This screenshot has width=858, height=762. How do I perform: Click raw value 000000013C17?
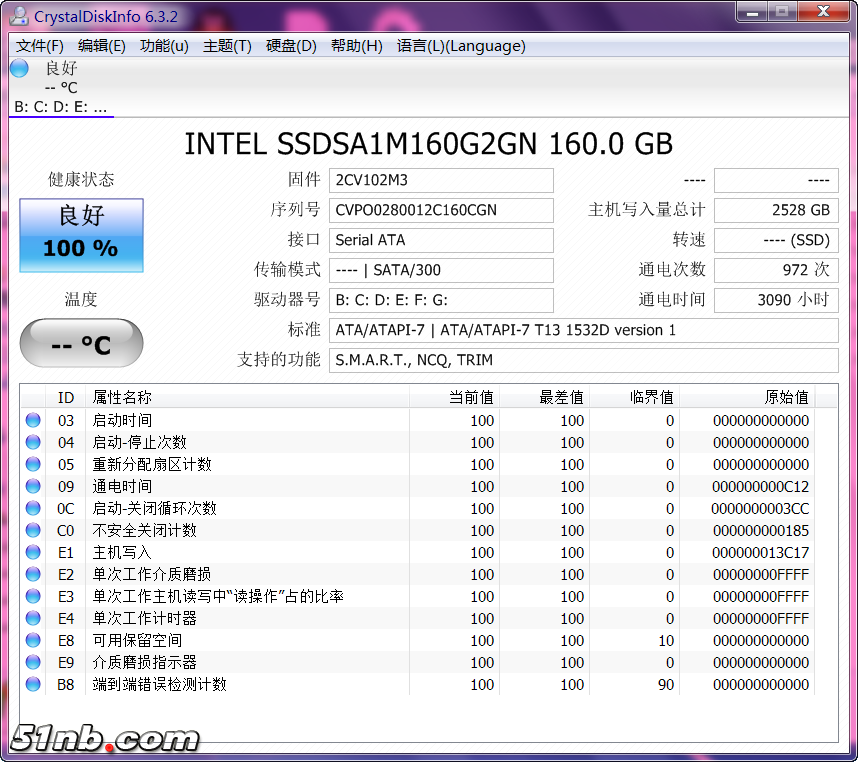760,552
